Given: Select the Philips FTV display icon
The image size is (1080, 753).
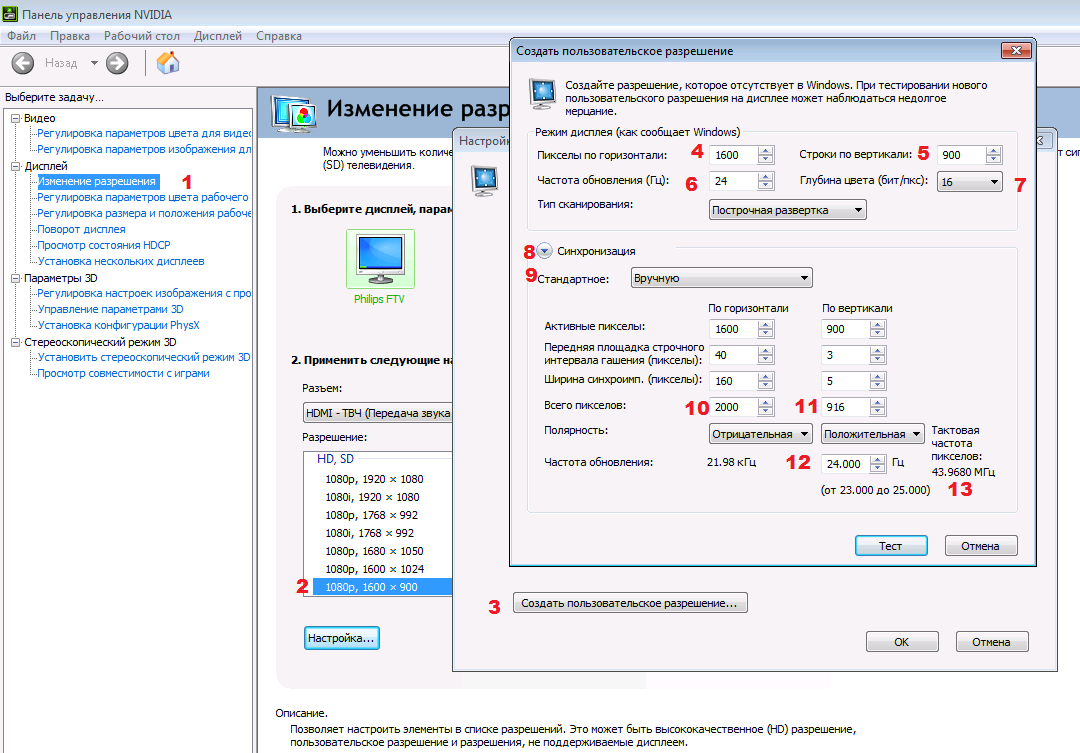Looking at the screenshot, I should click(x=379, y=259).
